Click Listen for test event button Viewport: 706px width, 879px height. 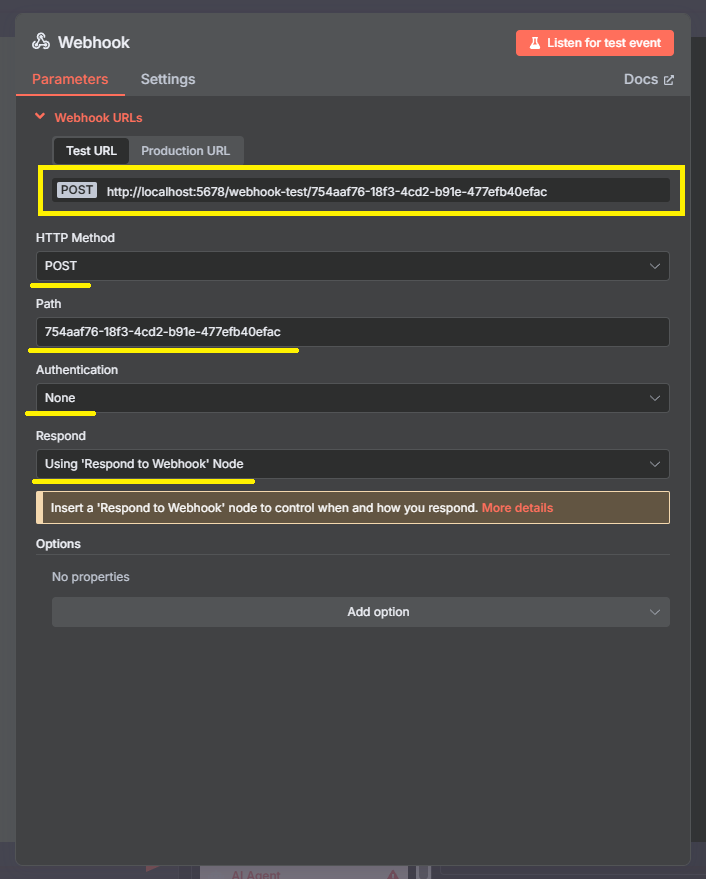click(594, 43)
